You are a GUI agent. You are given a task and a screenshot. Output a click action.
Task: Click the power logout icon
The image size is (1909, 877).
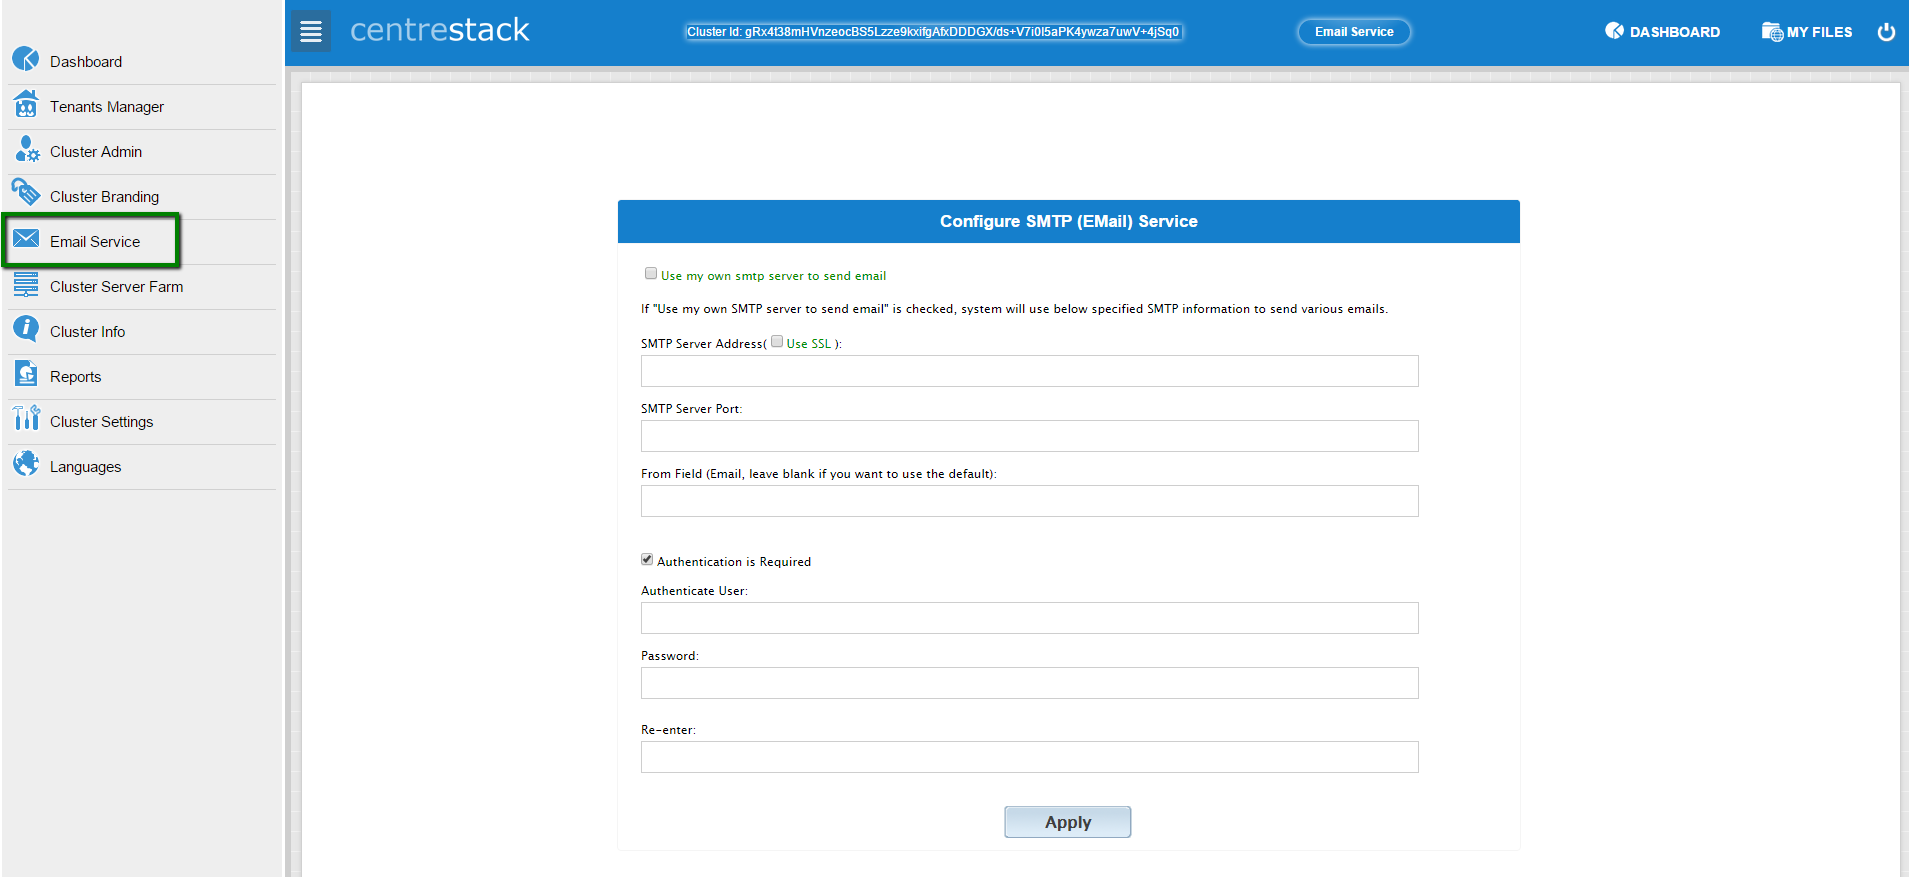tap(1886, 32)
